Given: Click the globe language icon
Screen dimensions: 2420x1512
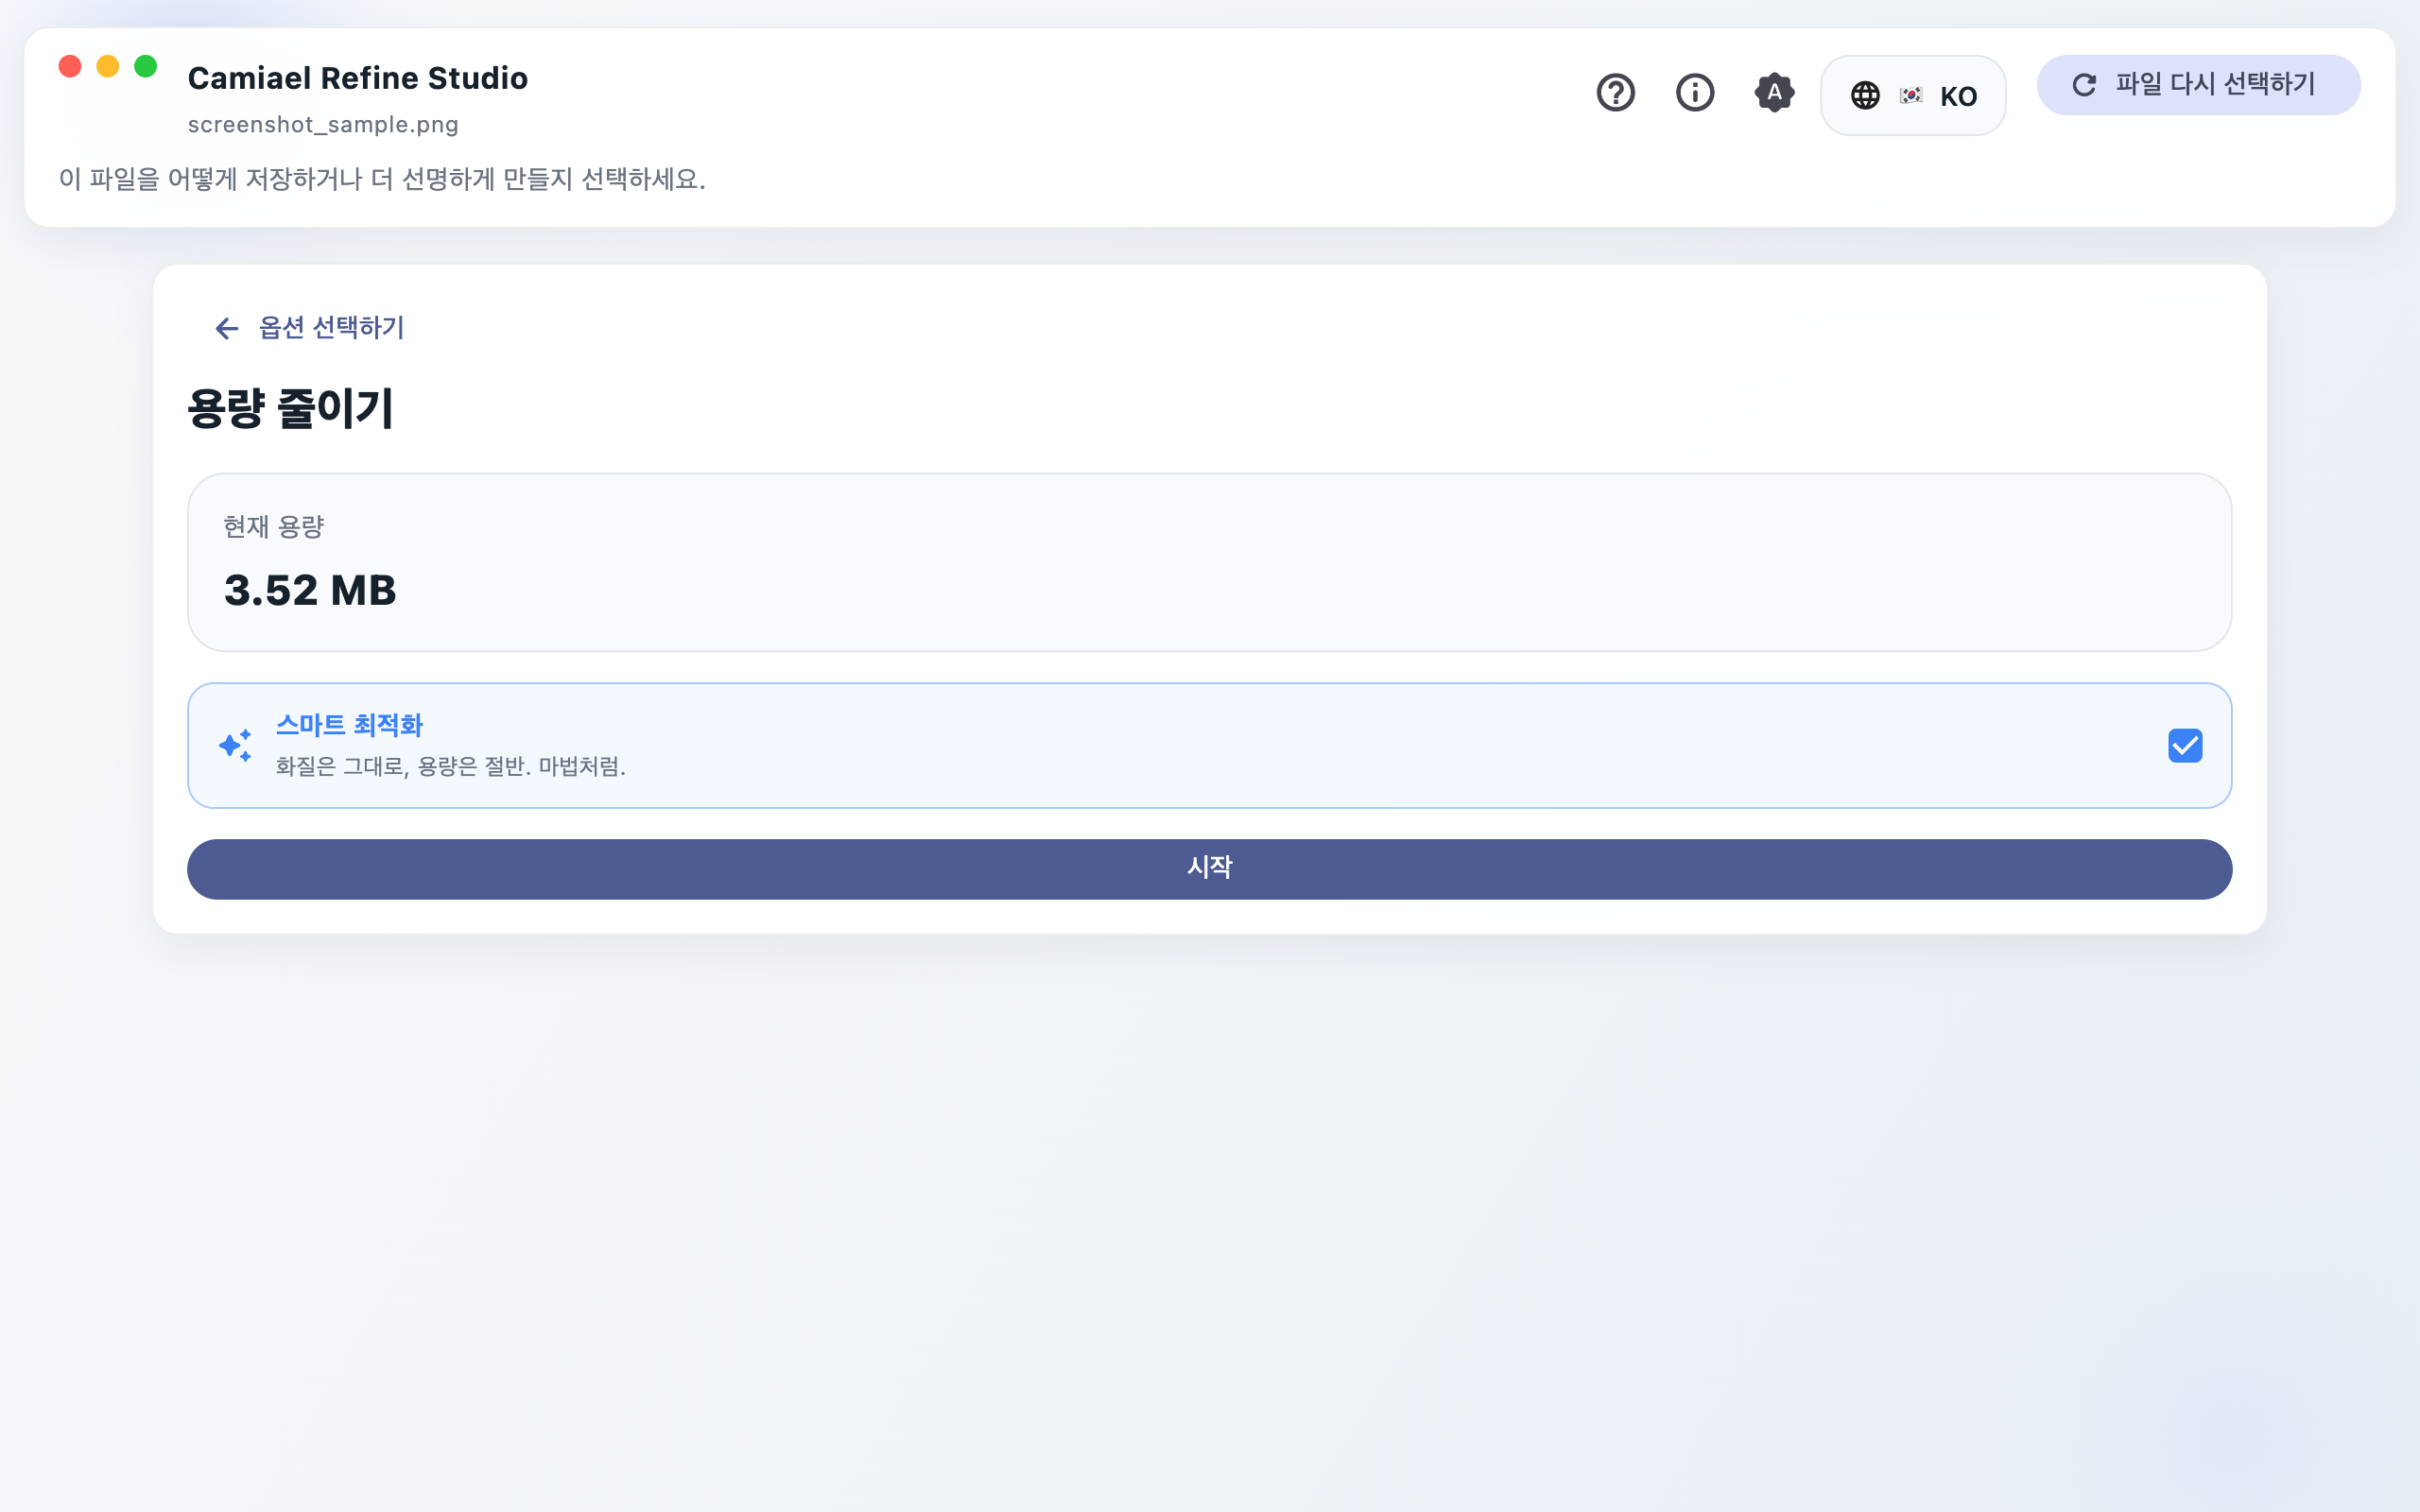Looking at the screenshot, I should [1865, 96].
